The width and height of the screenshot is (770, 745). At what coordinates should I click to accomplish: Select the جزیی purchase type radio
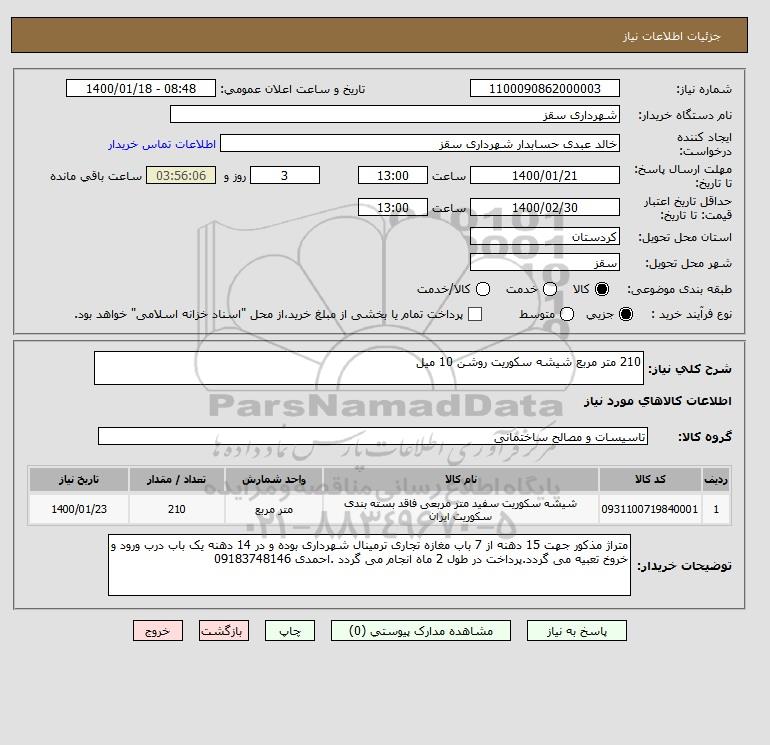pos(626,314)
